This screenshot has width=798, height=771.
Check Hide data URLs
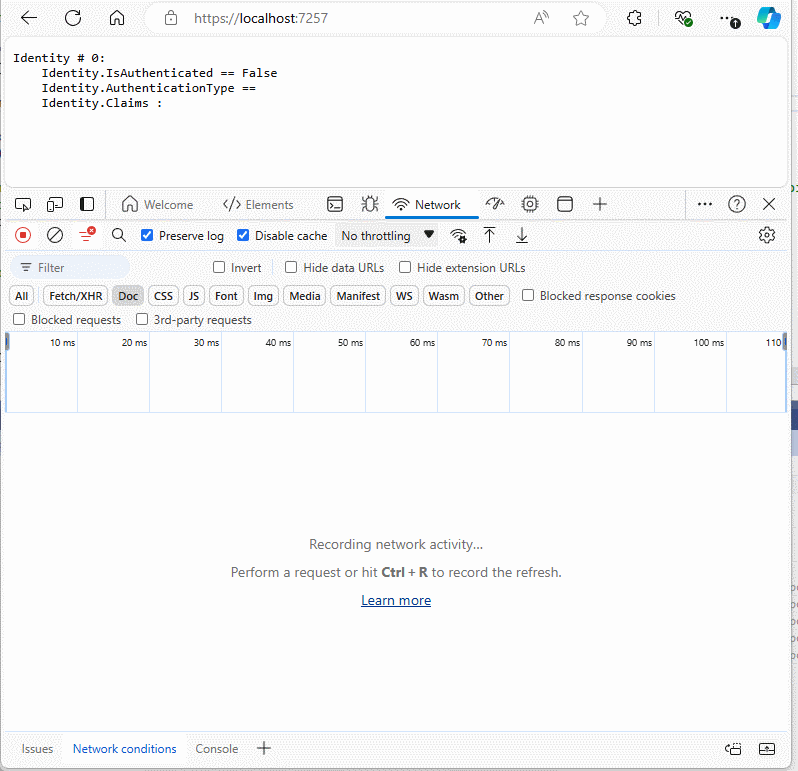pos(291,267)
